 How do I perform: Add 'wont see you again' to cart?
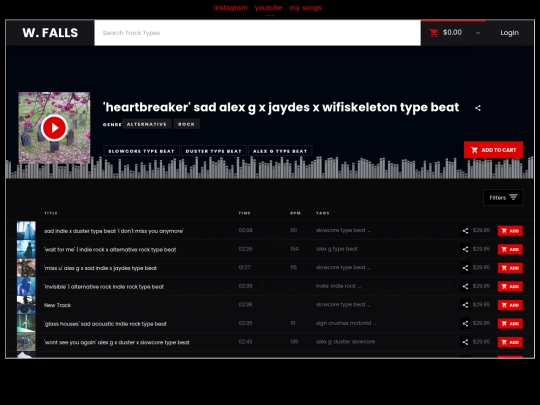[510, 342]
